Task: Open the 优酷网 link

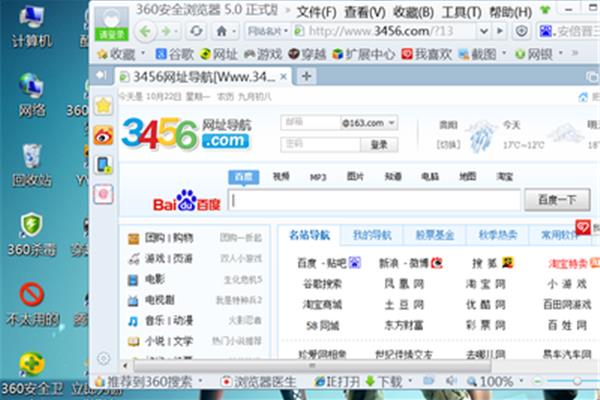Action: click(486, 305)
